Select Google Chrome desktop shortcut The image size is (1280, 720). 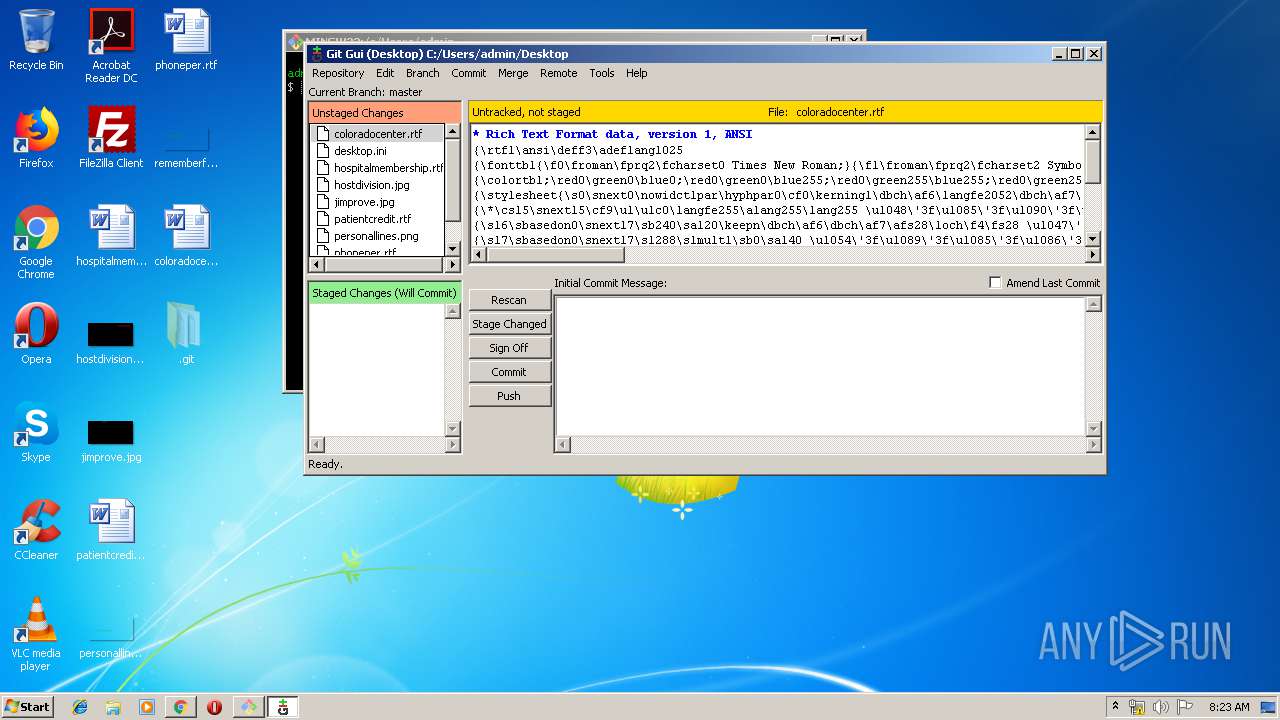36,242
